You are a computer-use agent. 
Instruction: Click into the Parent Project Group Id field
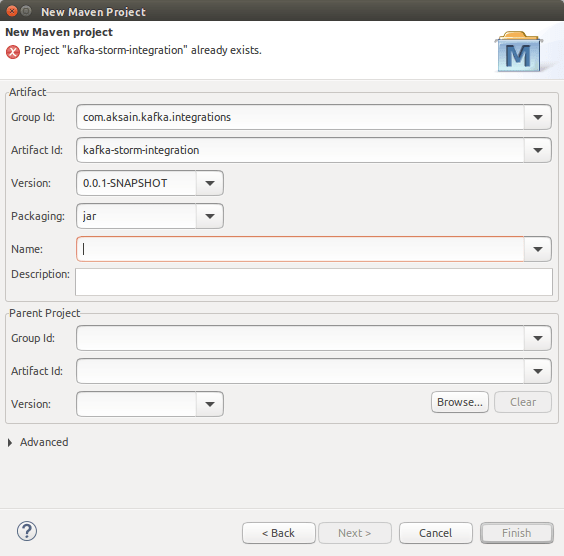point(300,338)
